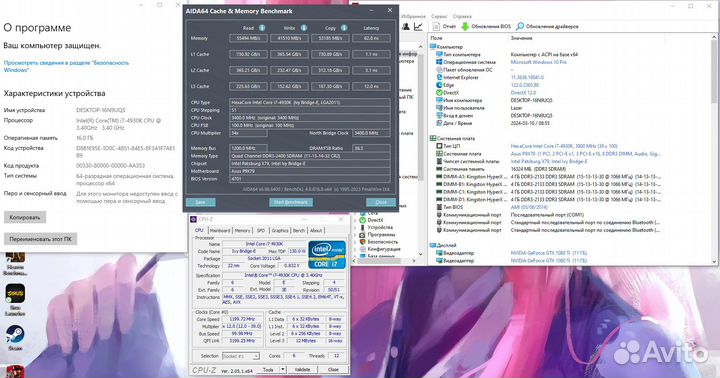Click Close button in CPU-Z

pyautogui.click(x=333, y=369)
